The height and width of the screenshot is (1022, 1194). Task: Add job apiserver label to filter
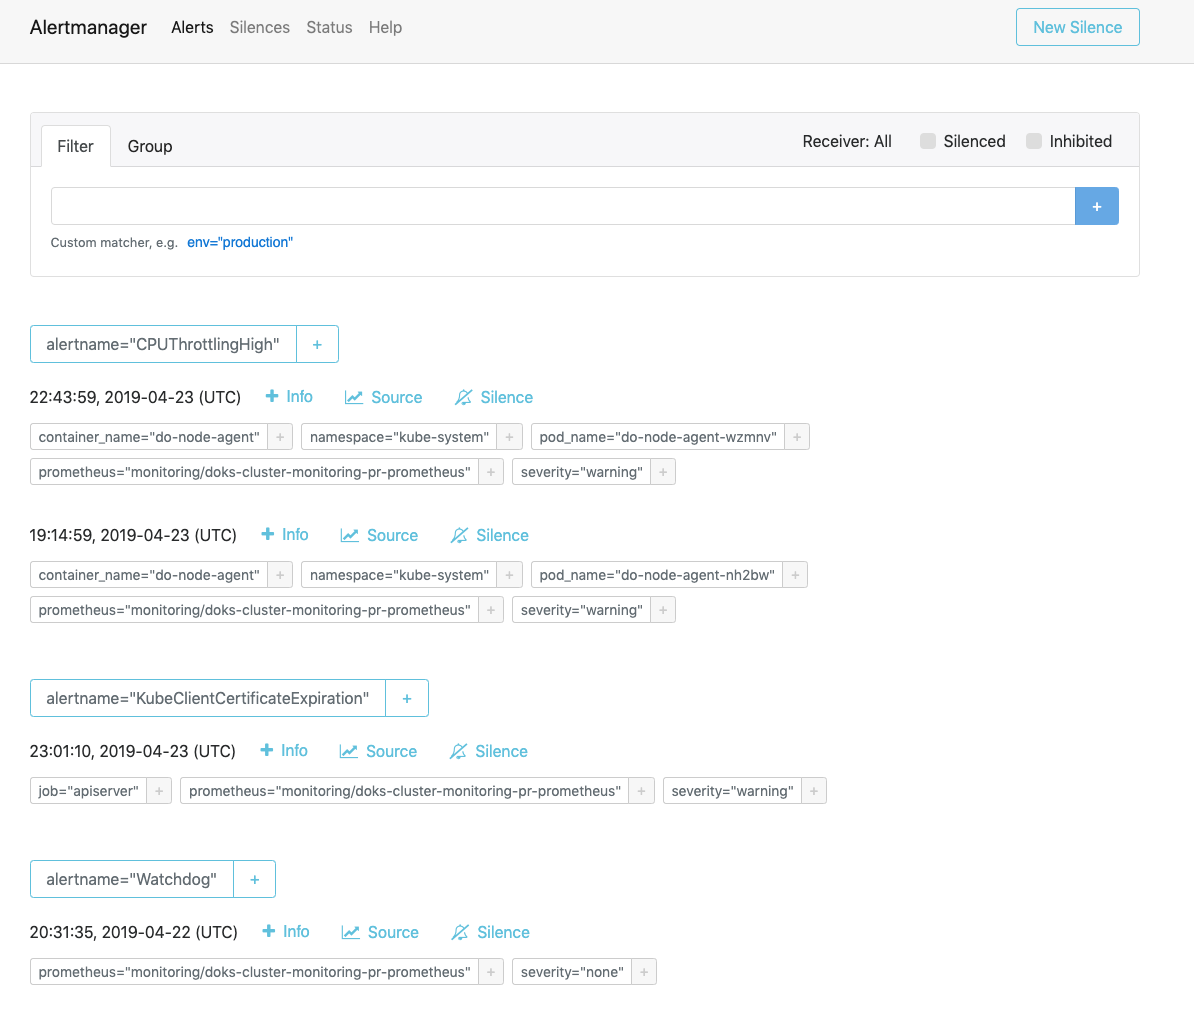point(159,791)
